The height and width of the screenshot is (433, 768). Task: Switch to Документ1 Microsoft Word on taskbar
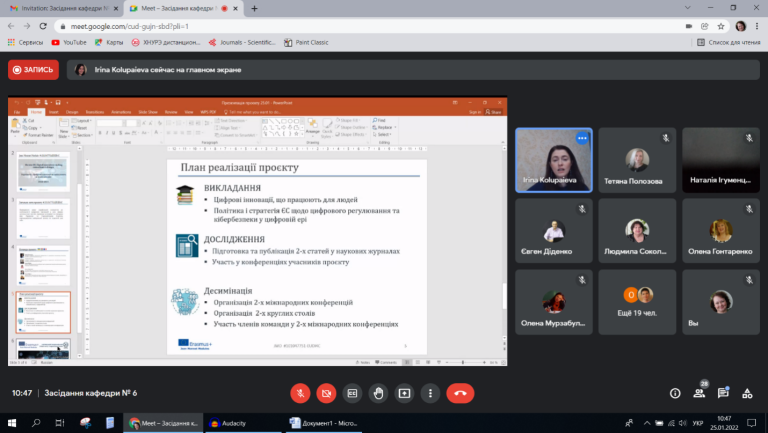pos(324,423)
